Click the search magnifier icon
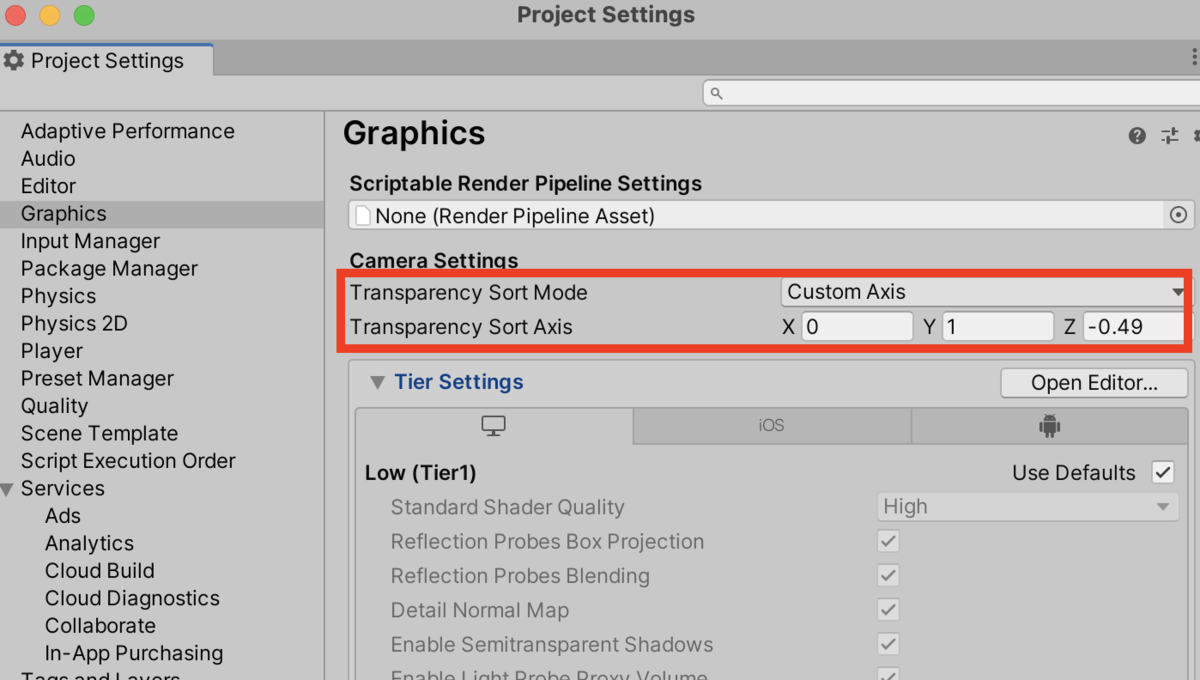Image resolution: width=1200 pixels, height=680 pixels. click(716, 94)
